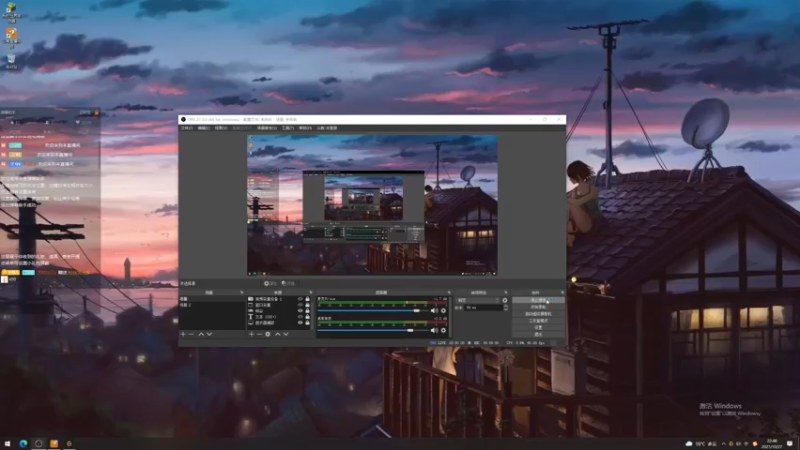Image resolution: width=800 pixels, height=450 pixels.
Task: Open settings gear for the lower mixer track
Action: (x=443, y=331)
